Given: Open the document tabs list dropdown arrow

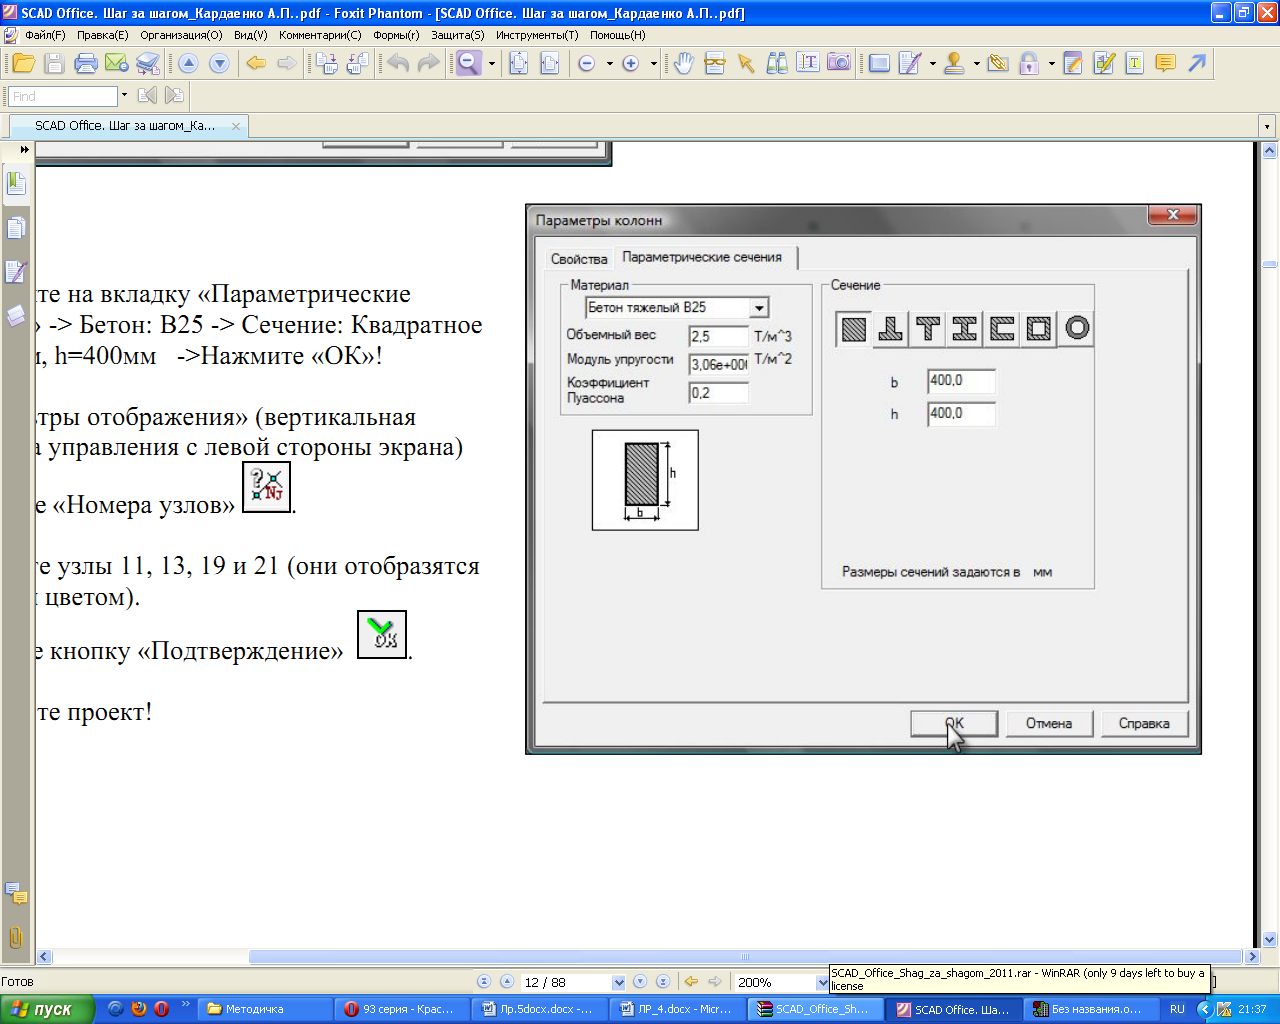Looking at the screenshot, I should tap(1267, 127).
